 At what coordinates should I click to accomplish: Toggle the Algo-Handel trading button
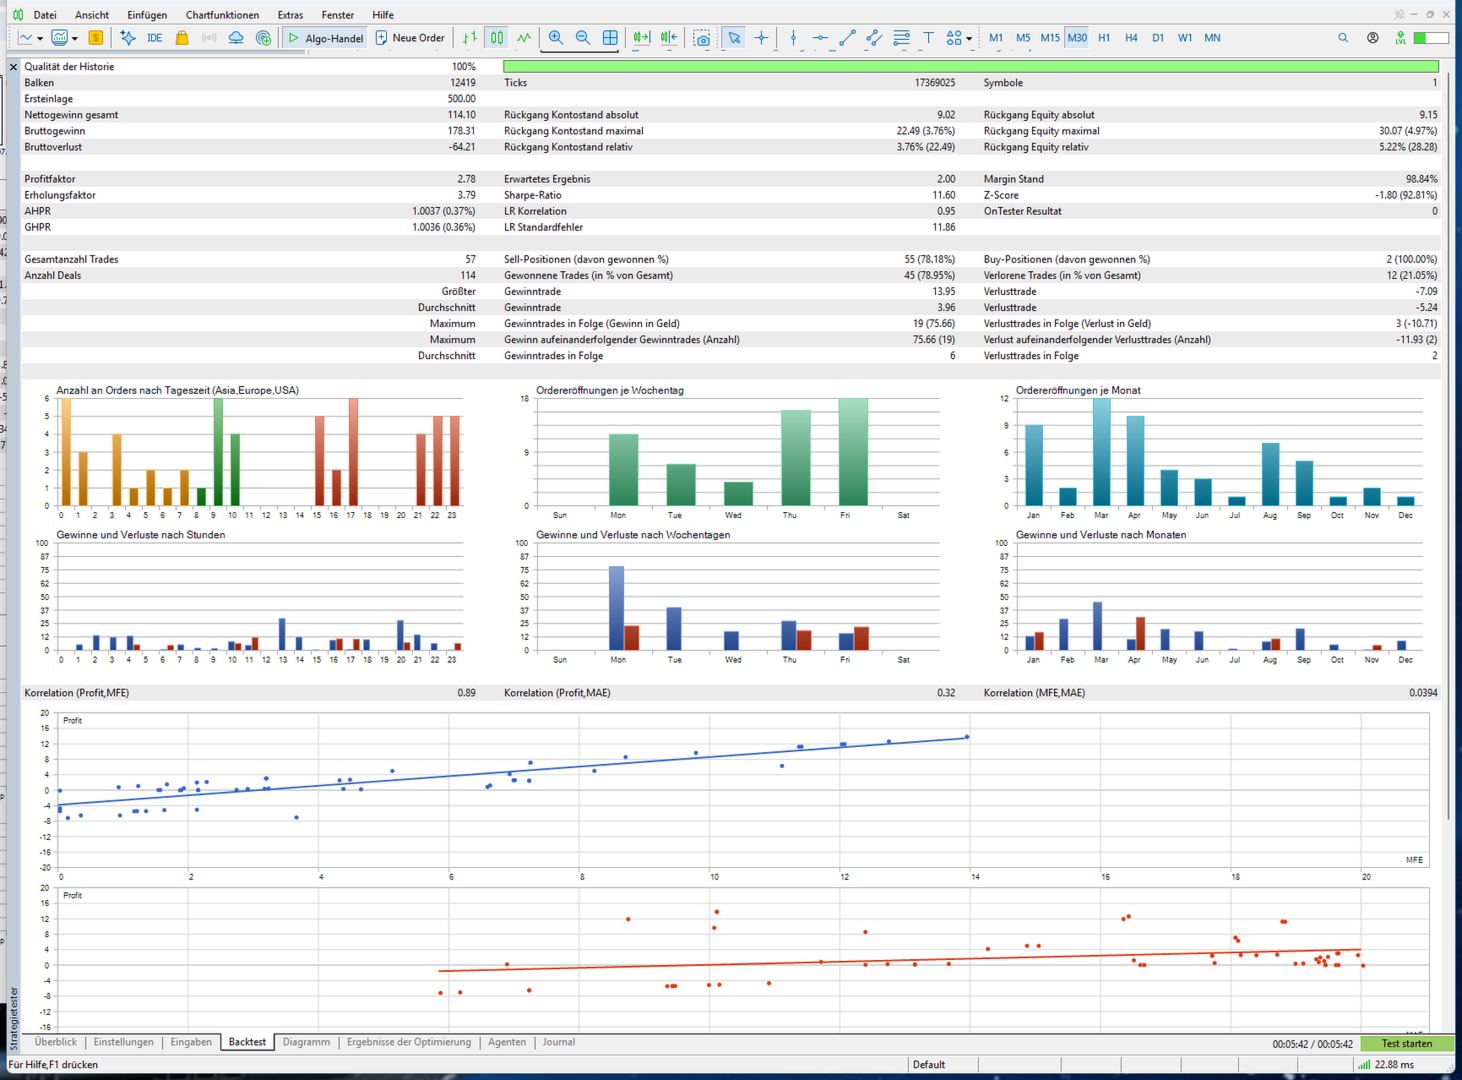click(x=325, y=38)
